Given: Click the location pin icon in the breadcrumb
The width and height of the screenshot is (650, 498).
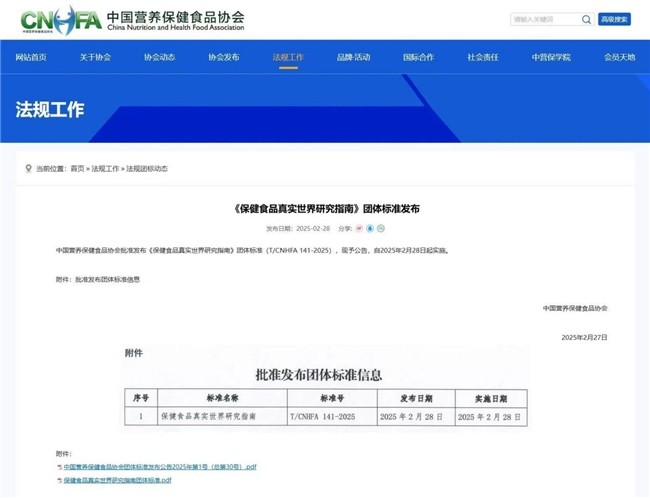Looking at the screenshot, I should pos(28,168).
